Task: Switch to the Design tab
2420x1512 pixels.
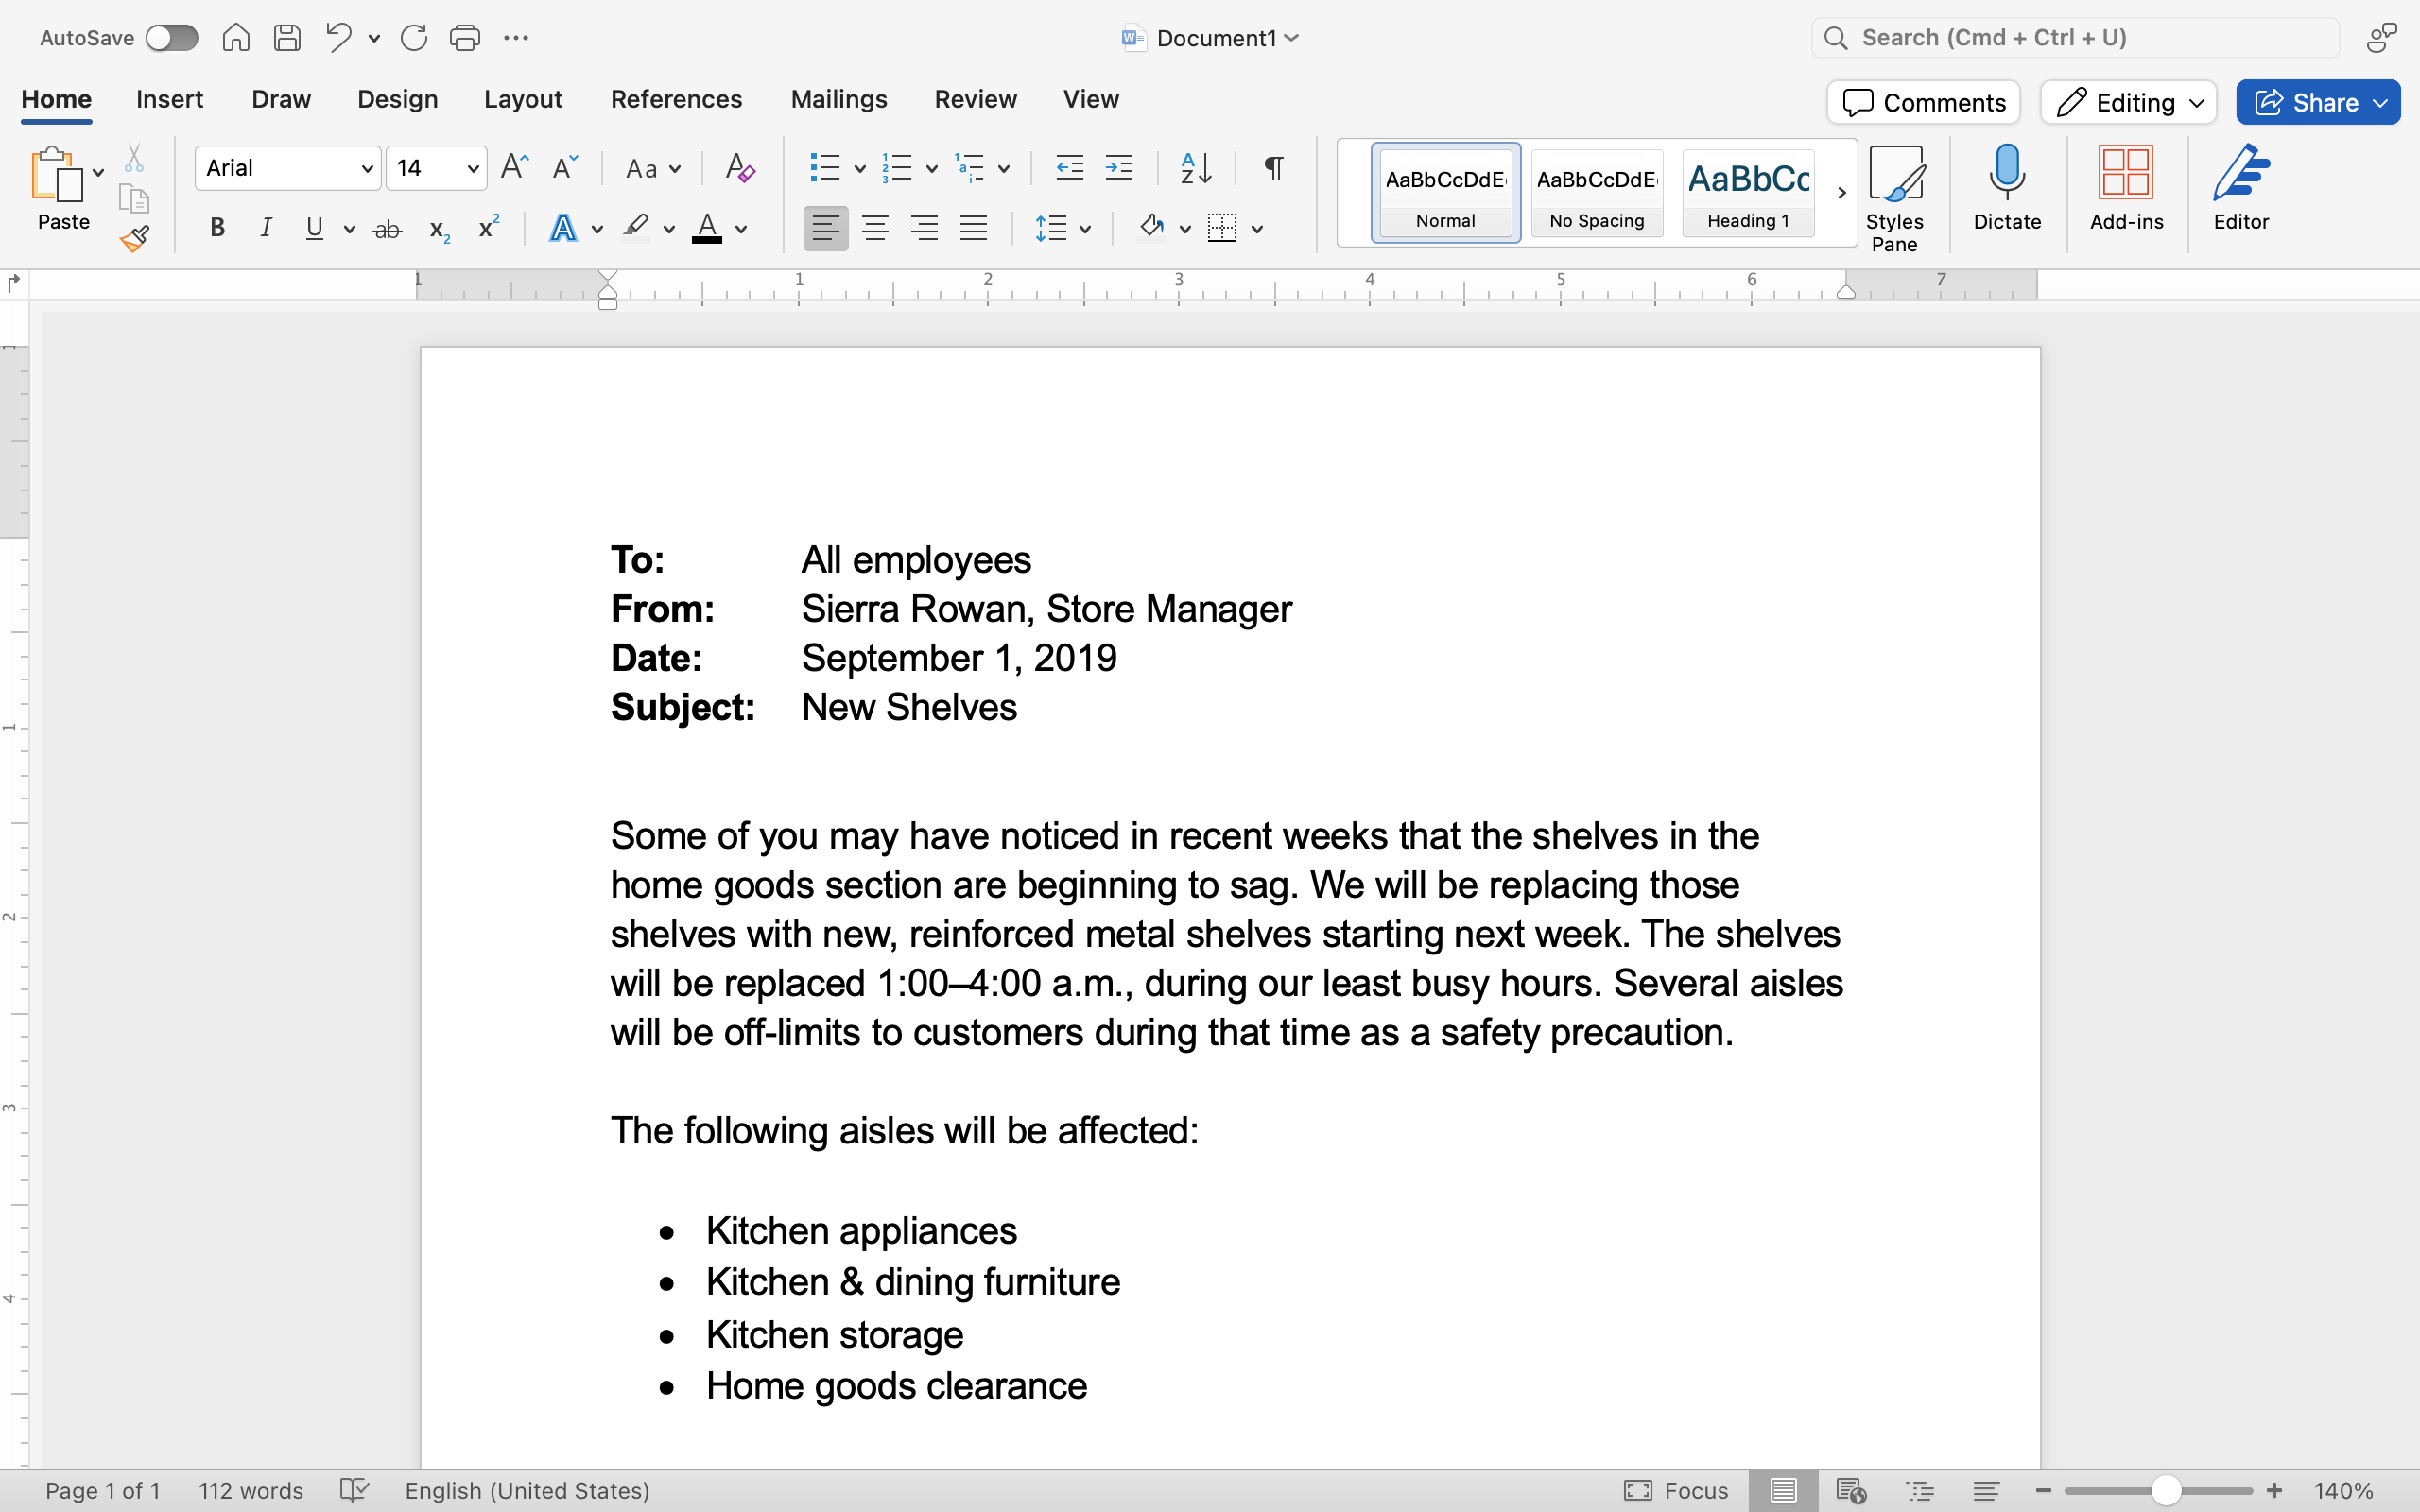Action: (397, 99)
